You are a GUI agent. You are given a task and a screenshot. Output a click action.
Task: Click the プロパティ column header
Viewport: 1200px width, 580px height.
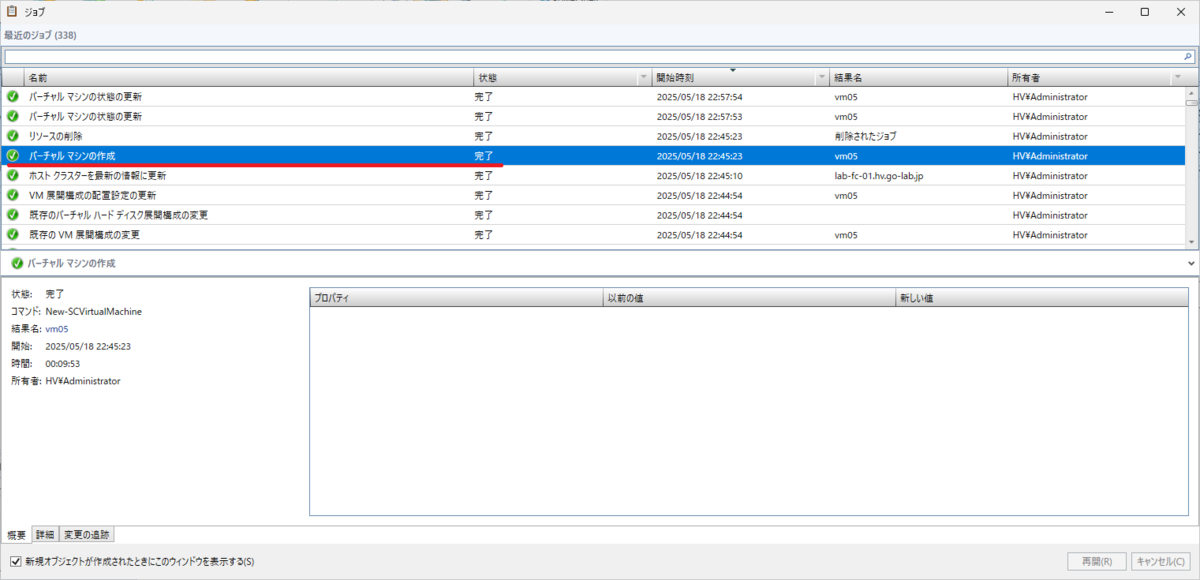[x=456, y=298]
